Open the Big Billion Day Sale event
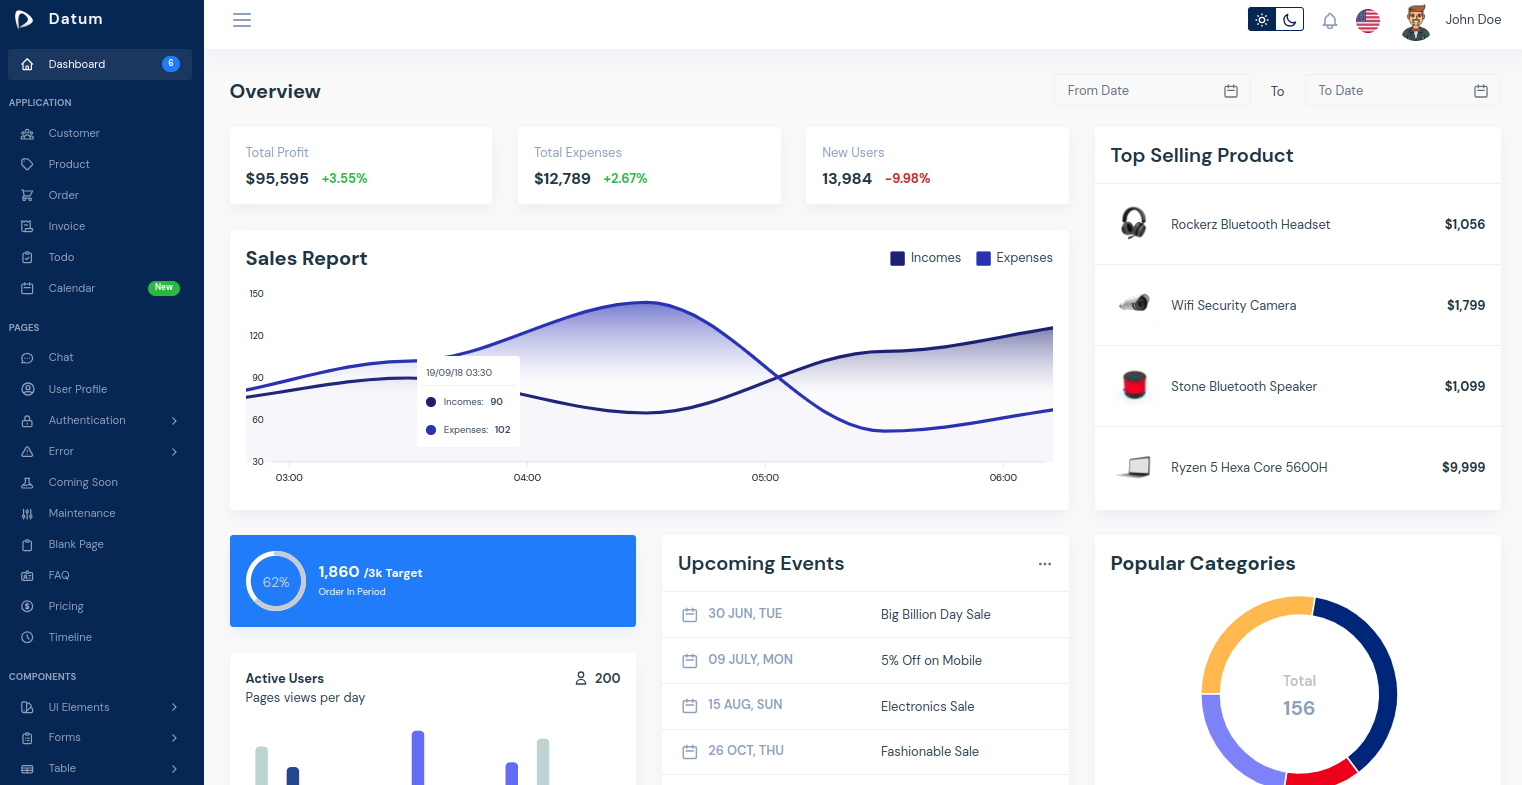This screenshot has height=785, width=1522. 935,614
